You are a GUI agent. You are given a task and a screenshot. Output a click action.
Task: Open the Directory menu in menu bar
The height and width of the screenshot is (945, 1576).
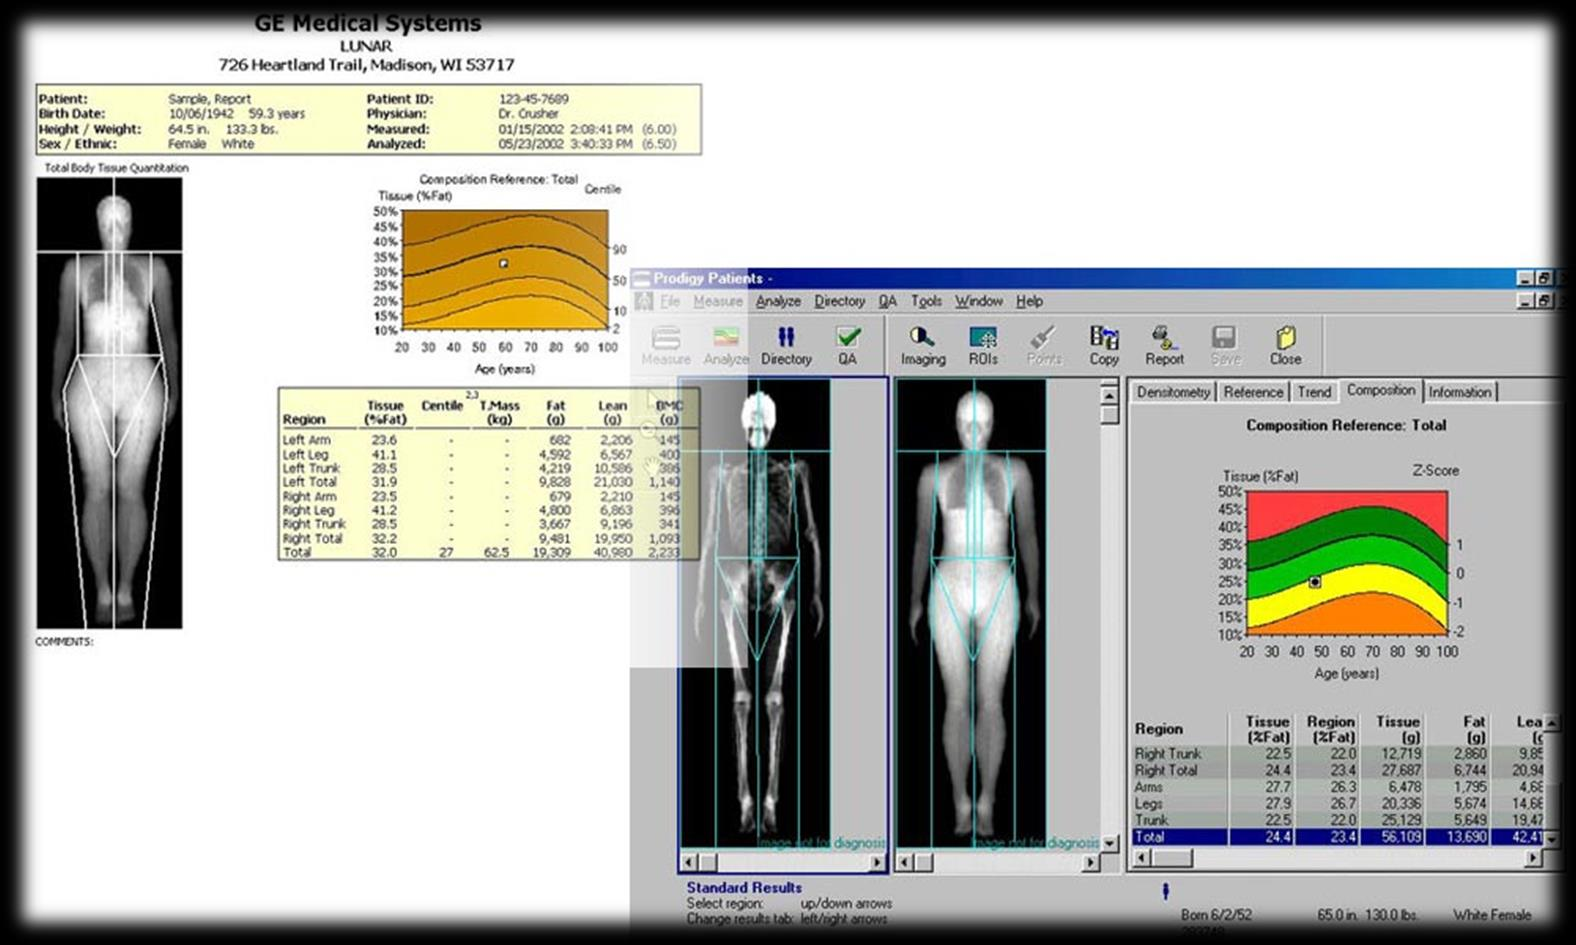pos(839,301)
